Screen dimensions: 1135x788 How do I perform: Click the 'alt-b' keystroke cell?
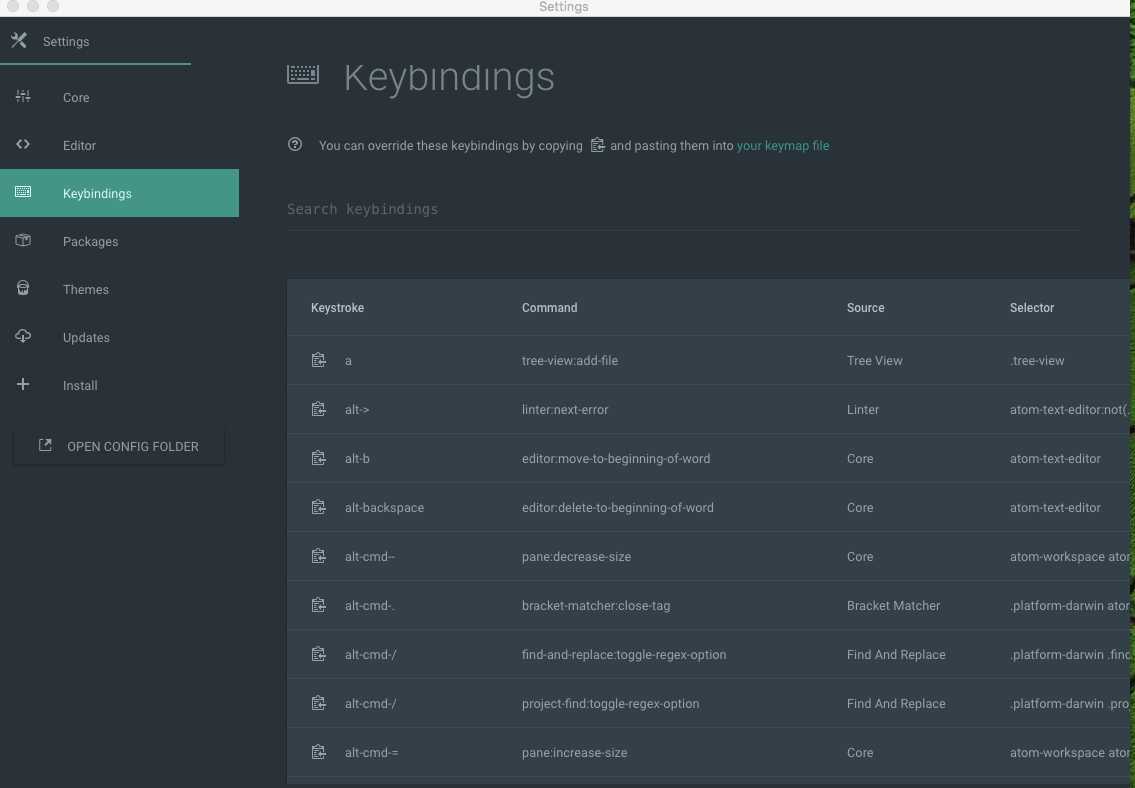pos(357,458)
